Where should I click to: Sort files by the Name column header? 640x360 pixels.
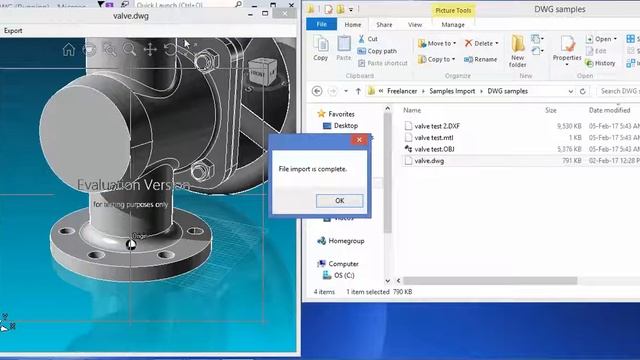412,110
